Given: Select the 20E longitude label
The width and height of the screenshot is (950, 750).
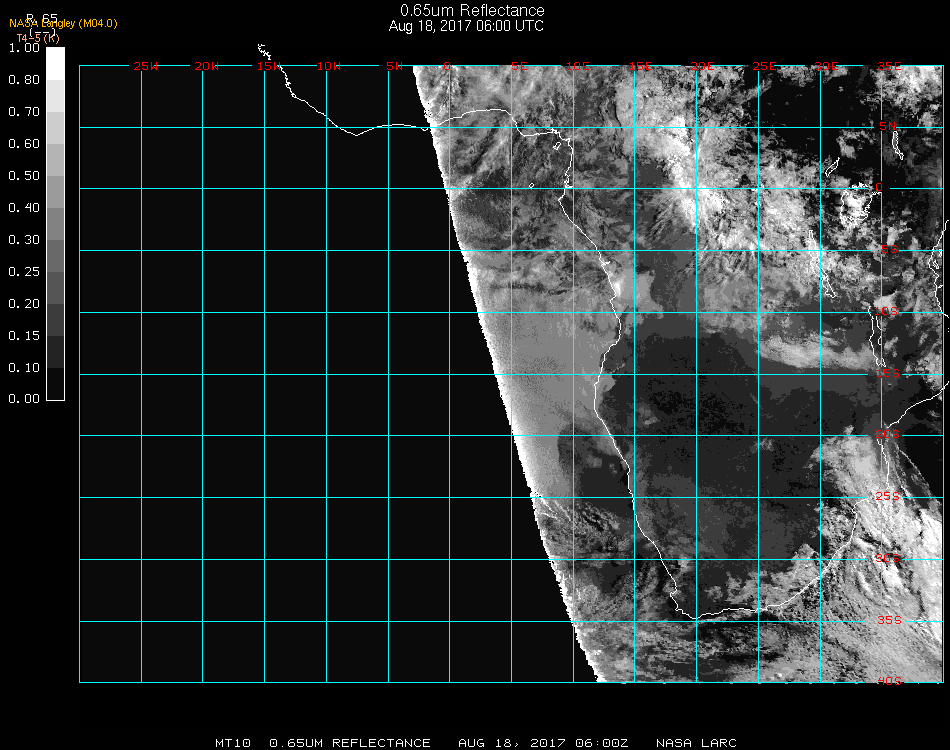Looking at the screenshot, I should click(x=703, y=66).
